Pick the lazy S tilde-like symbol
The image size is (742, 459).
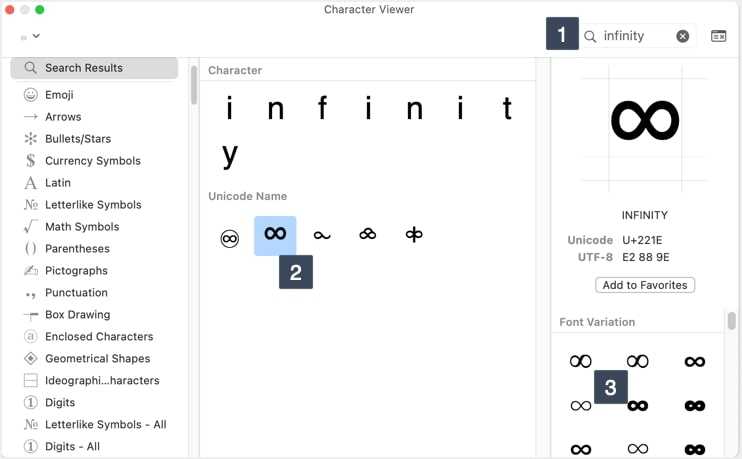[x=322, y=235]
